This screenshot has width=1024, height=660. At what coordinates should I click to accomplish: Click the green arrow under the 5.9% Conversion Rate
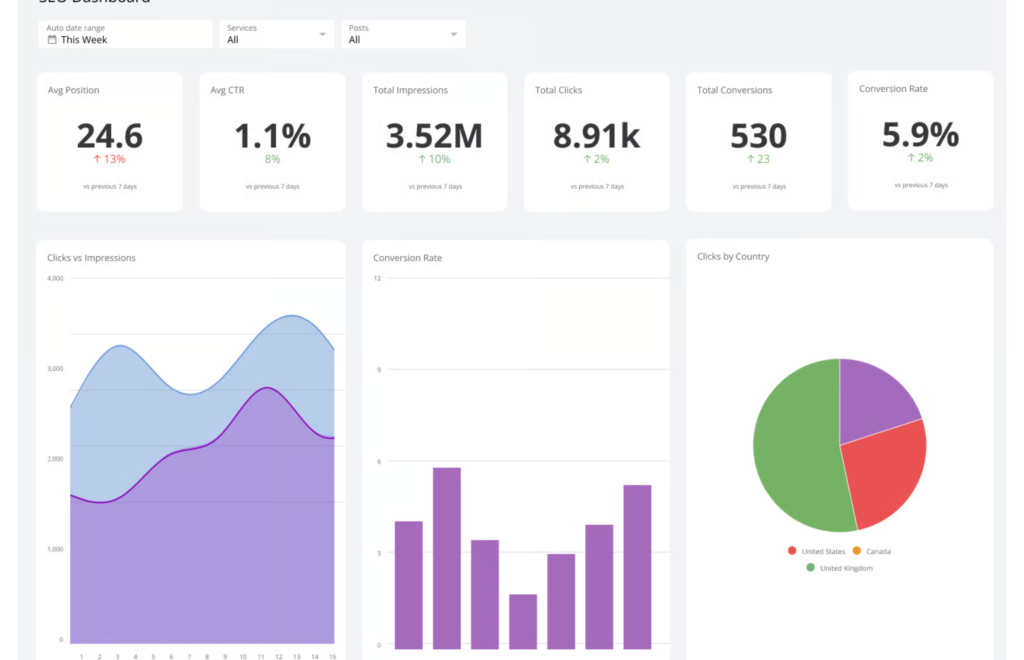[911, 158]
